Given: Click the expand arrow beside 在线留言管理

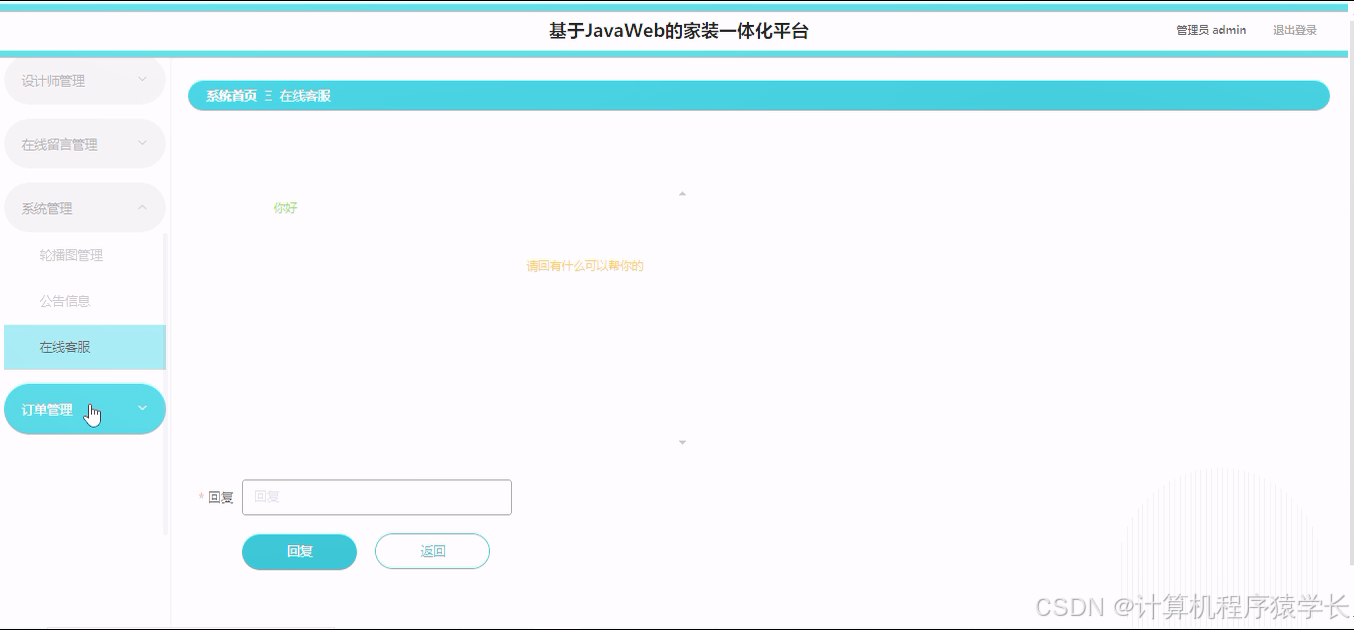Looking at the screenshot, I should [142, 143].
